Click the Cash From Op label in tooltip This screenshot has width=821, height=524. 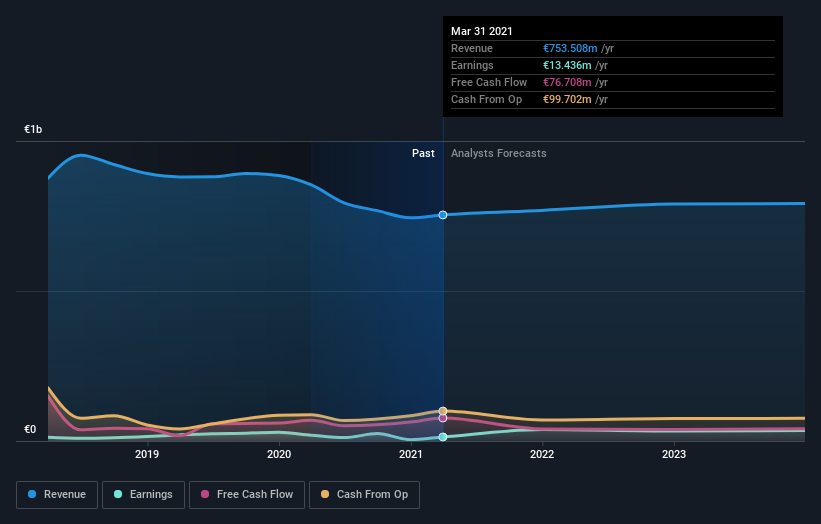486,99
